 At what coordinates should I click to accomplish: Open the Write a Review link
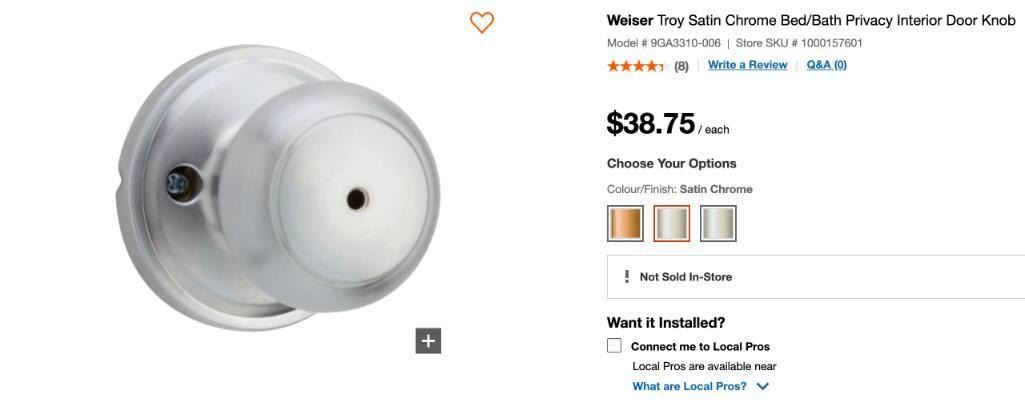coord(747,65)
